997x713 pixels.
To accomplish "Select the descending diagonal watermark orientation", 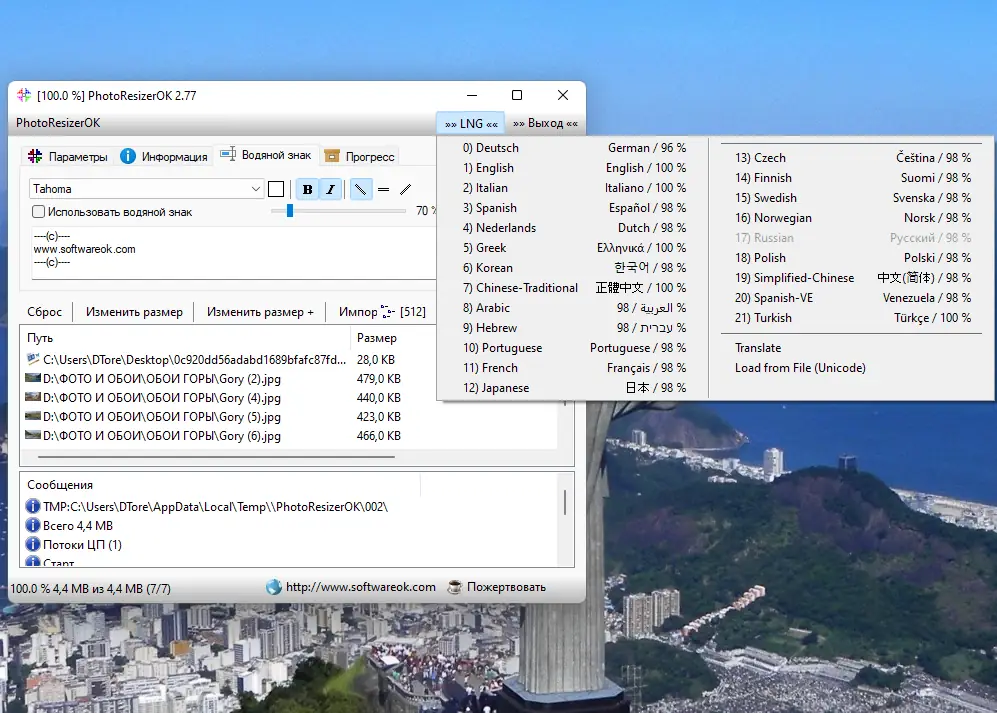I will click(x=360, y=189).
